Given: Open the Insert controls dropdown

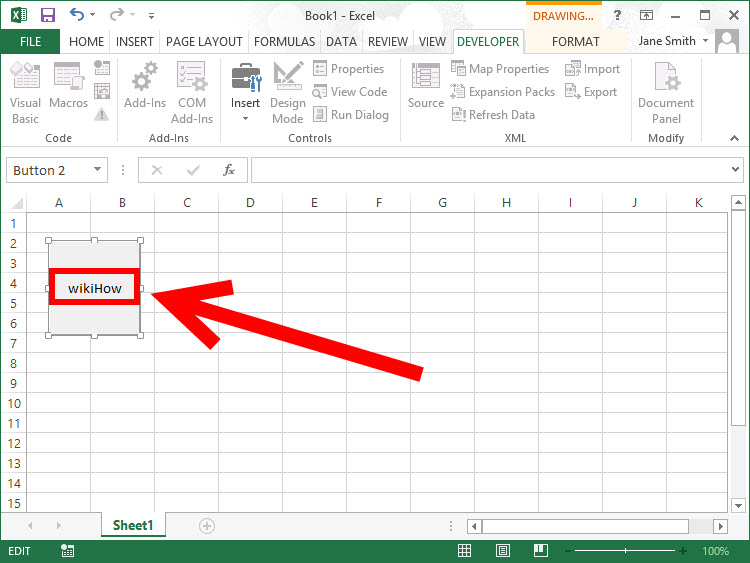Looking at the screenshot, I should pyautogui.click(x=245, y=92).
